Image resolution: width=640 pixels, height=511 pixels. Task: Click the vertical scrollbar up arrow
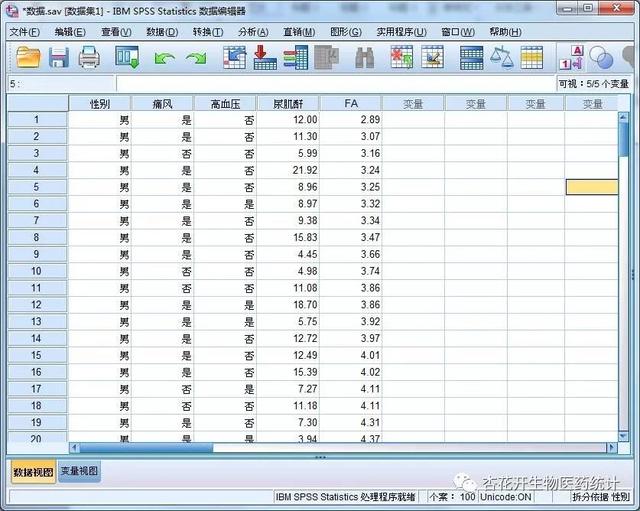623,117
